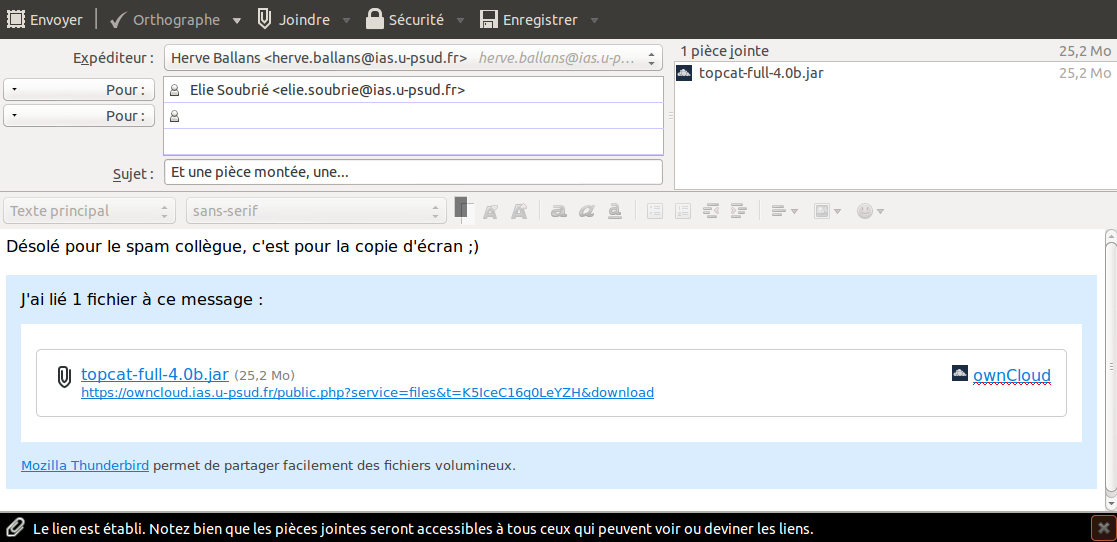Toggle bold text formatting
Viewport: 1117px width, 542px height.
click(559, 211)
